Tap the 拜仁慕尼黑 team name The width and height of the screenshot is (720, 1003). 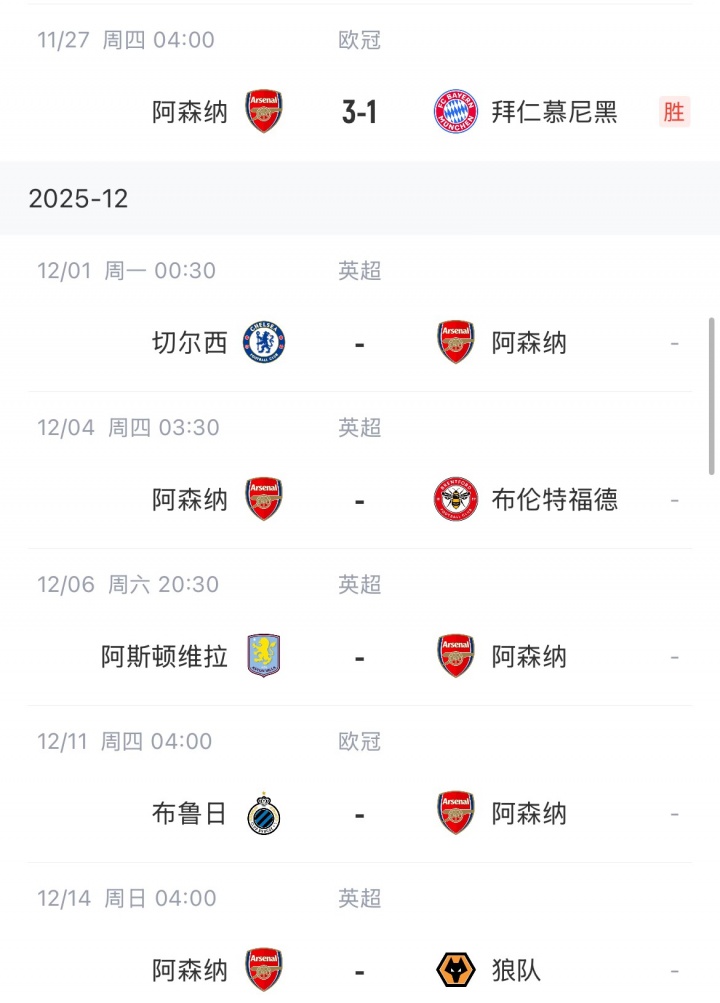554,113
